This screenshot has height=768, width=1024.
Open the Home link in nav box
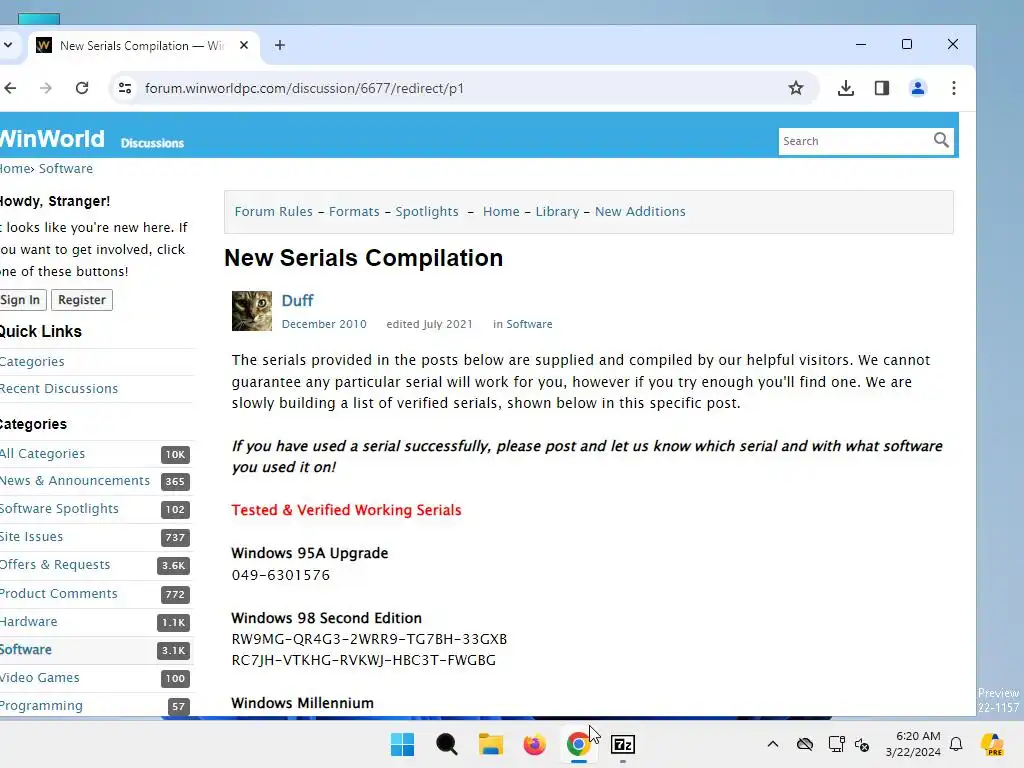(x=501, y=212)
